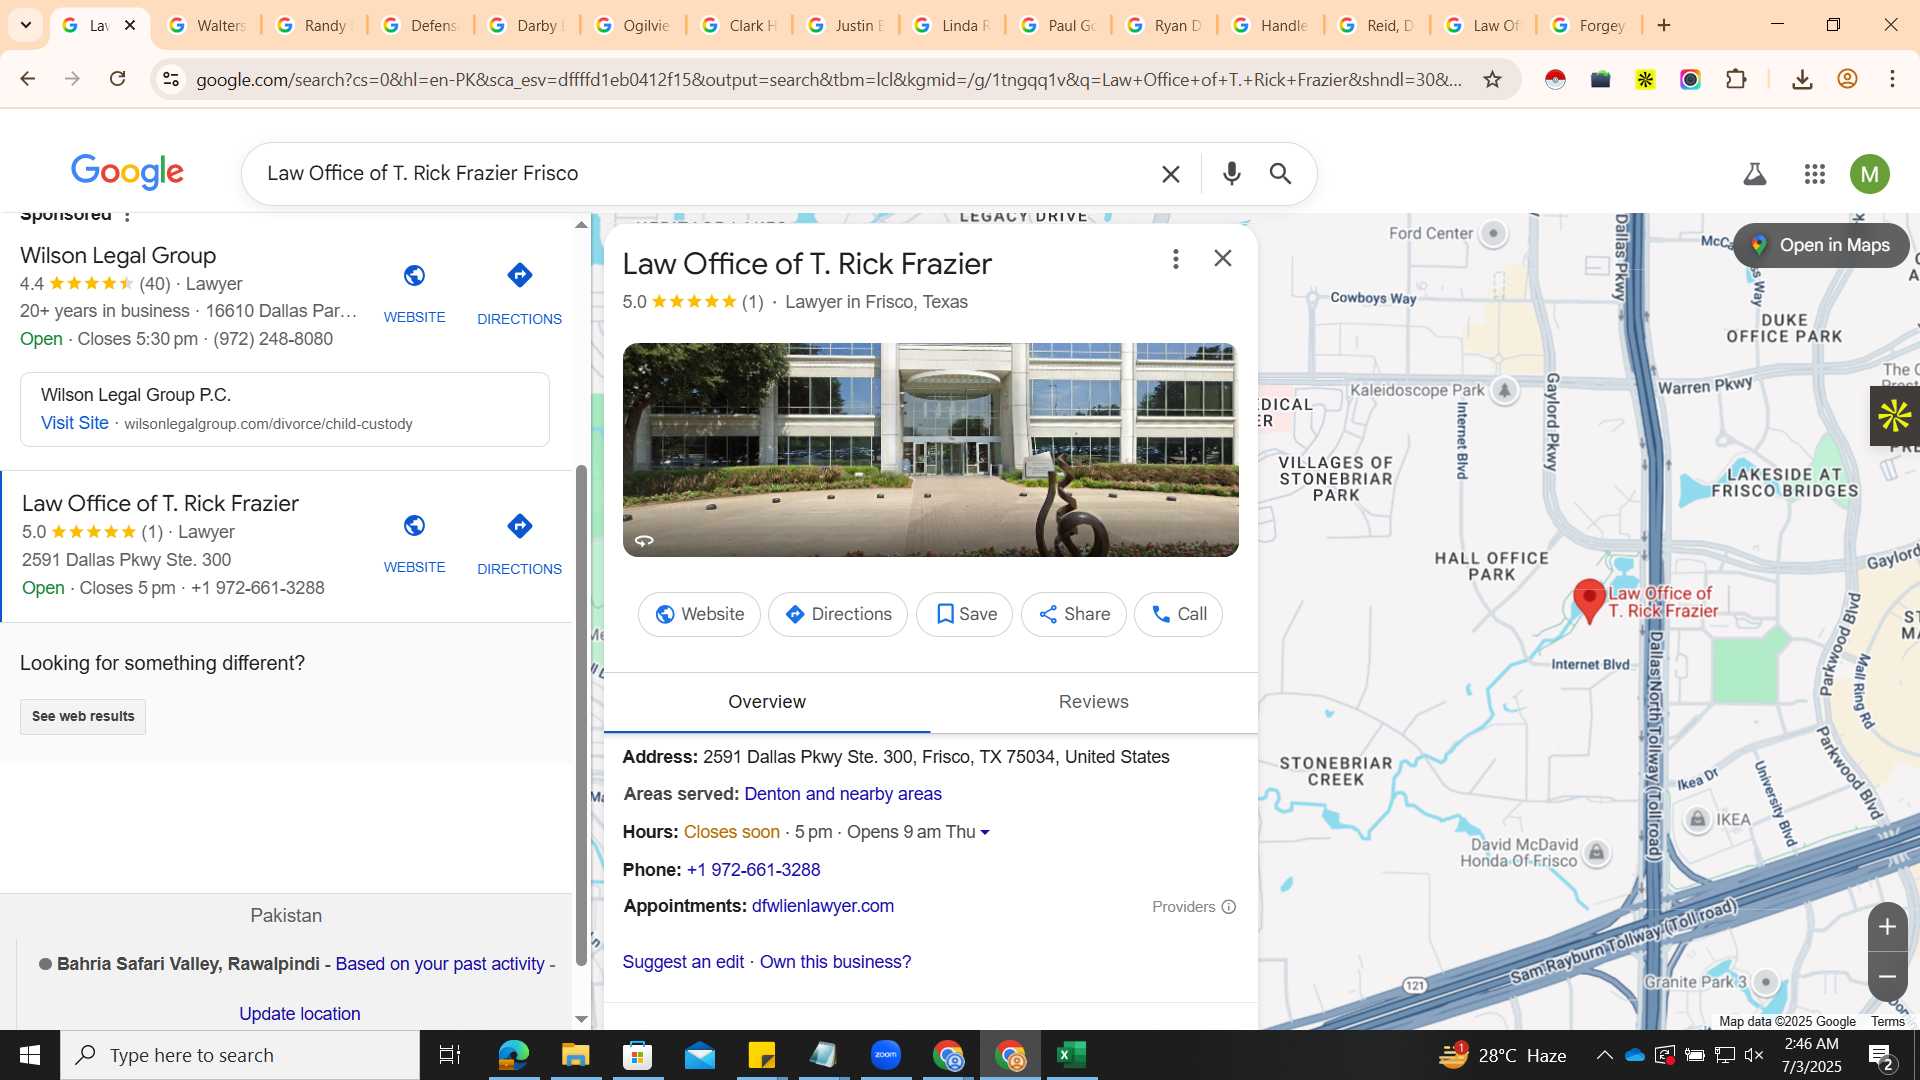Click the phone number +1 972-661-3288 link
The height and width of the screenshot is (1080, 1920).
[x=753, y=870]
